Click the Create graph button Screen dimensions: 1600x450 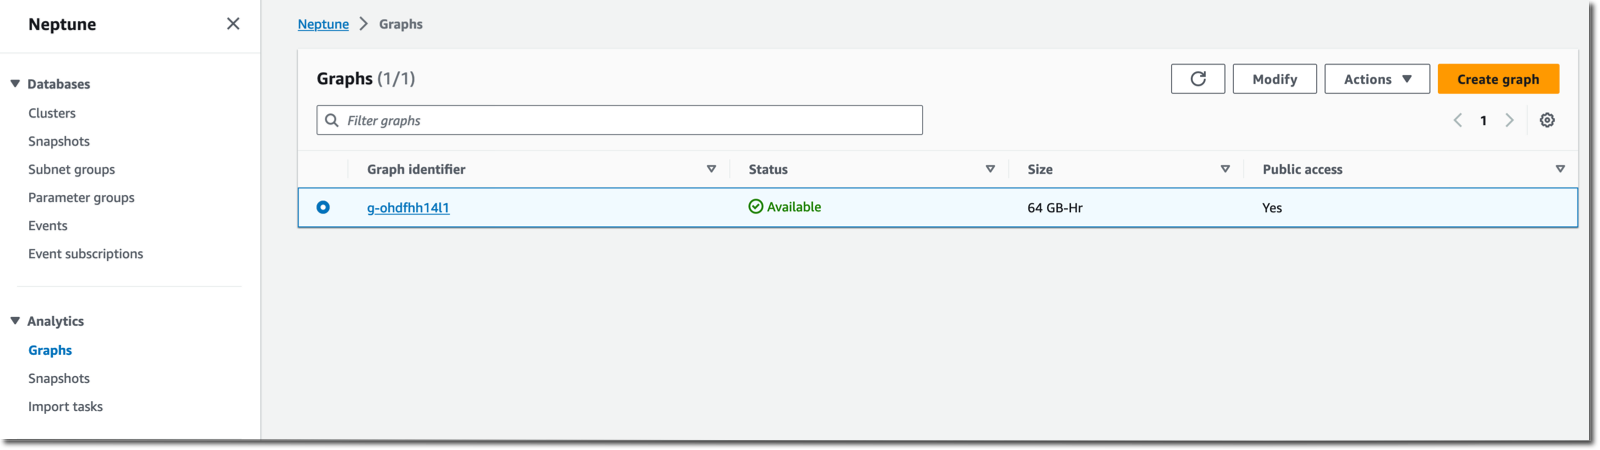click(1498, 79)
